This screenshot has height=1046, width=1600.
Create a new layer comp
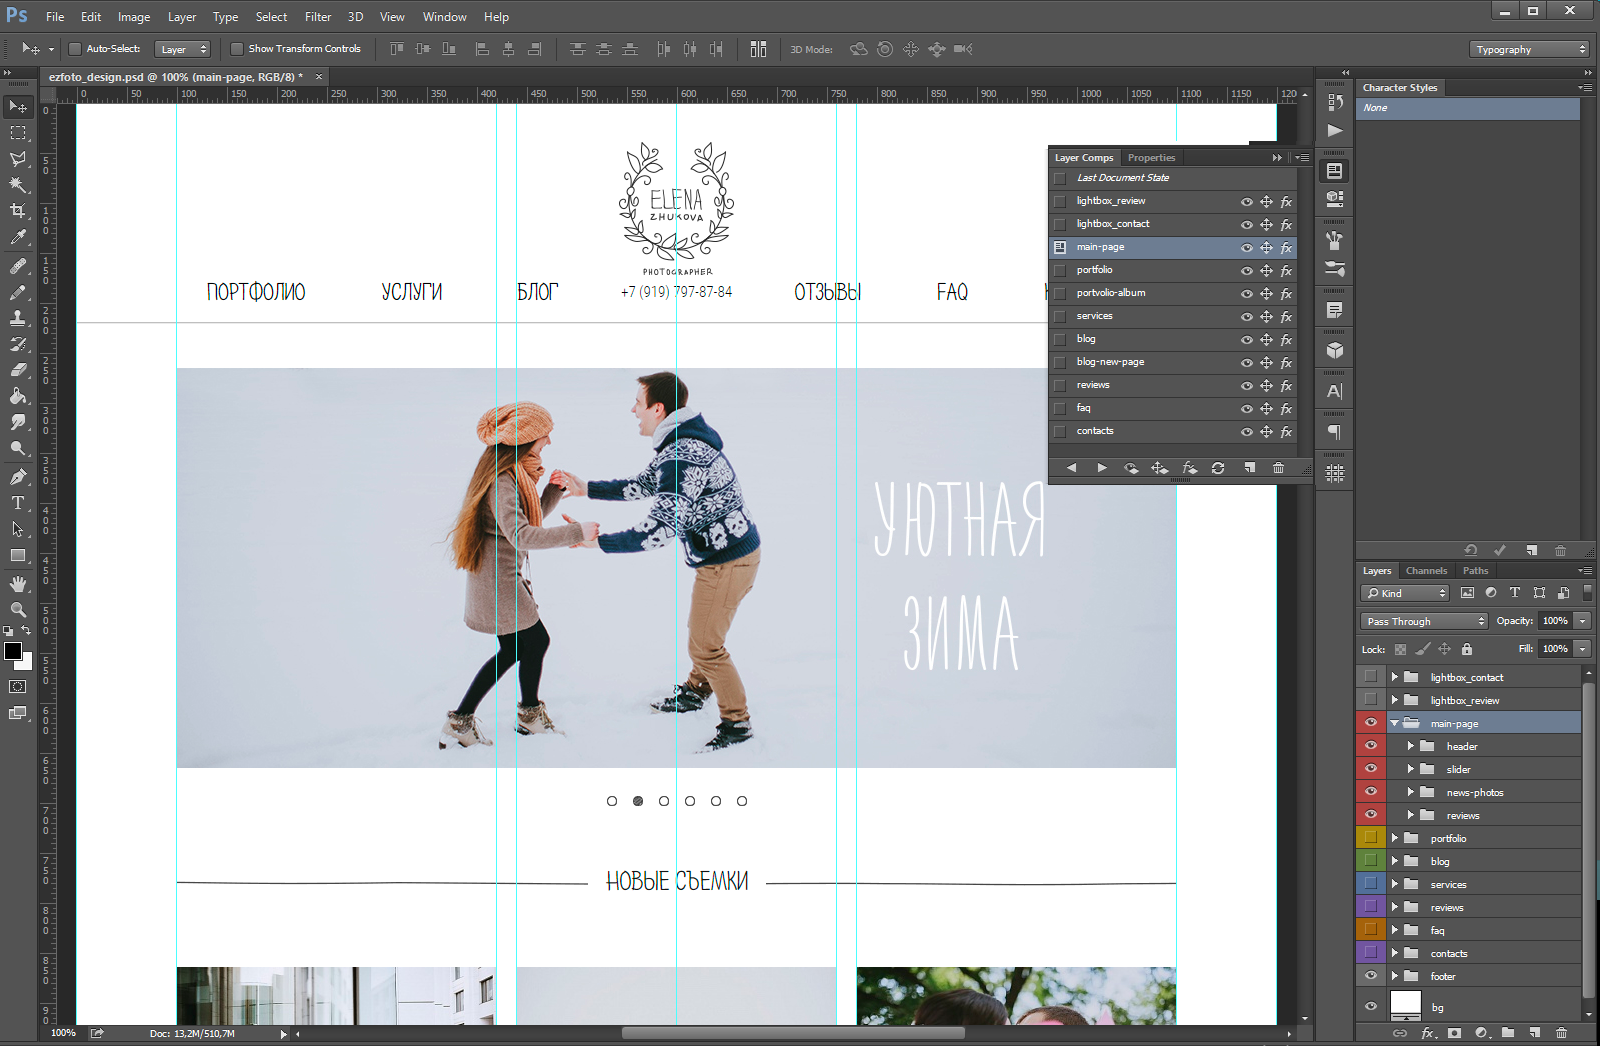pyautogui.click(x=1249, y=468)
